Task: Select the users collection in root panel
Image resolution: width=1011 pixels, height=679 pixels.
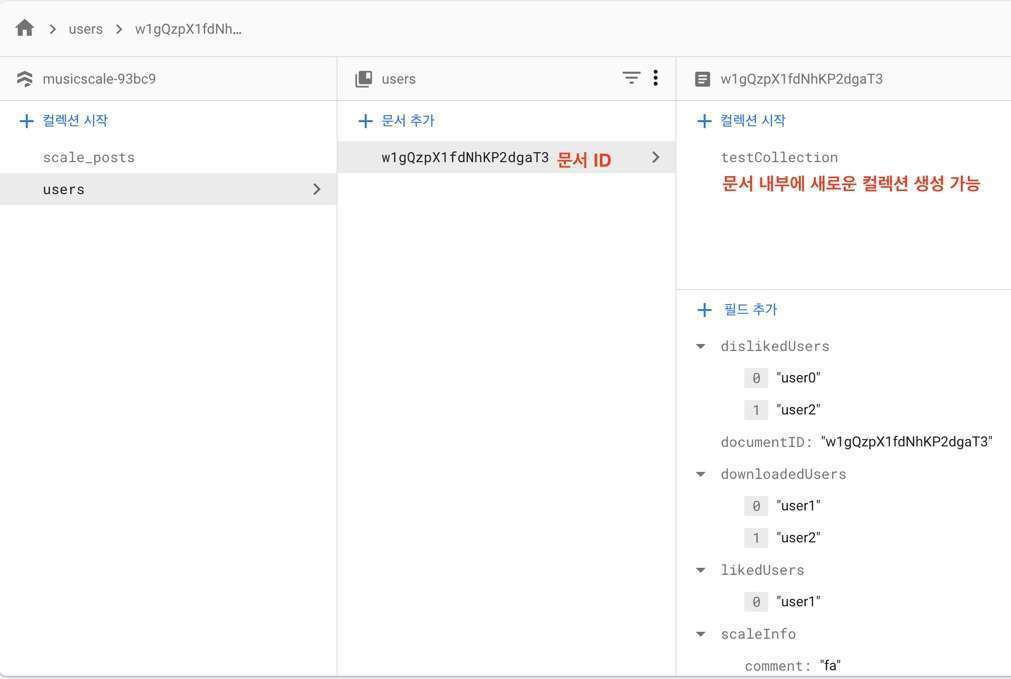Action: 64,189
